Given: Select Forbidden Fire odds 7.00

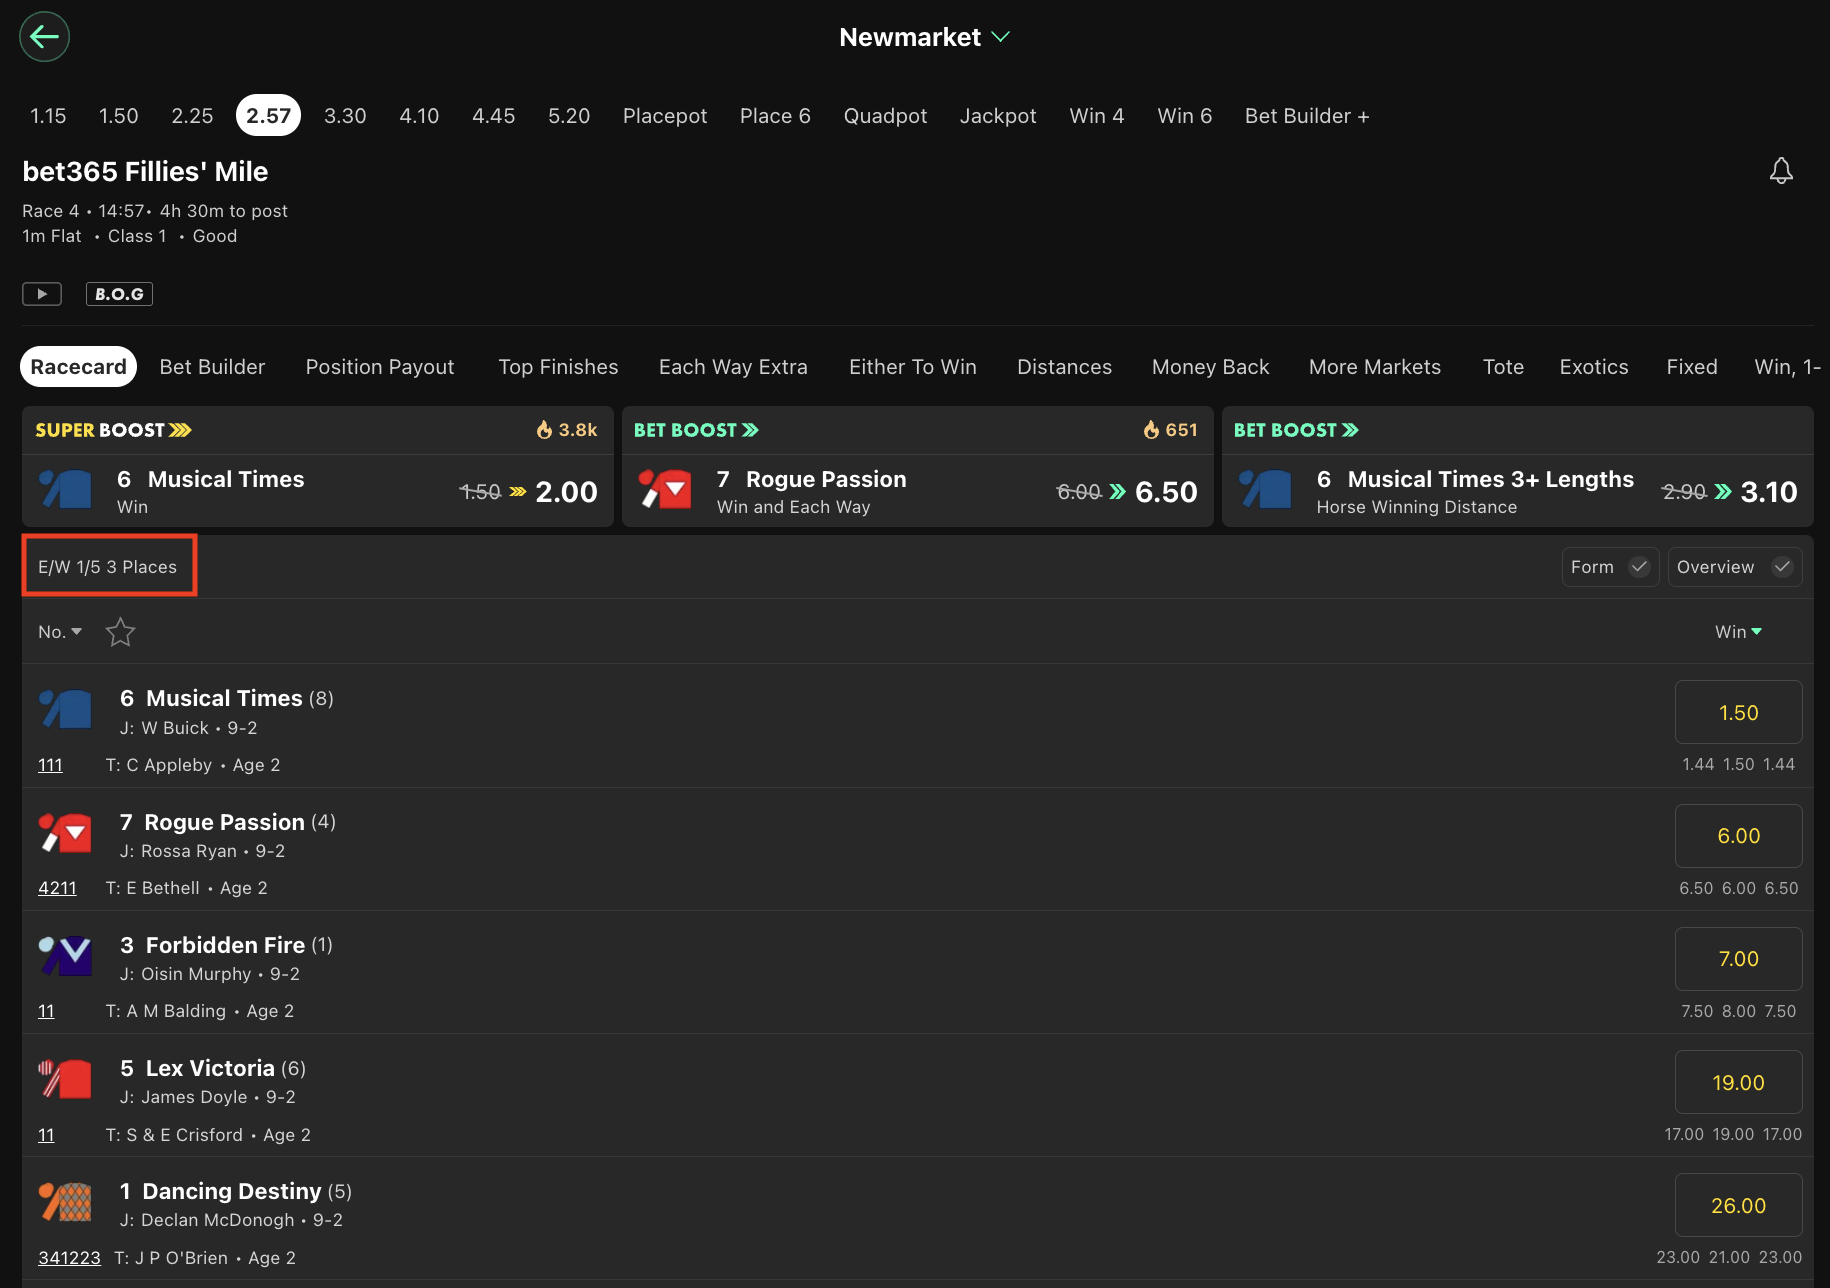Looking at the screenshot, I should tap(1738, 959).
